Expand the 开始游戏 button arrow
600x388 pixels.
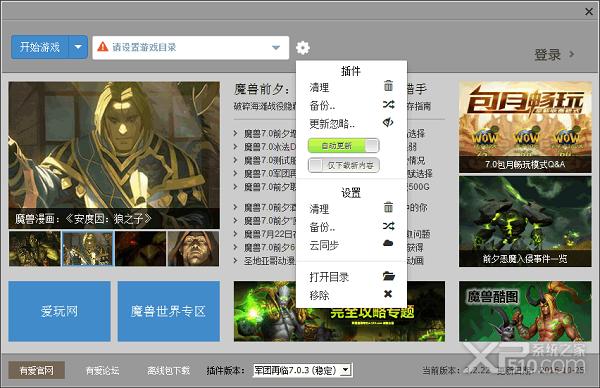pos(78,47)
